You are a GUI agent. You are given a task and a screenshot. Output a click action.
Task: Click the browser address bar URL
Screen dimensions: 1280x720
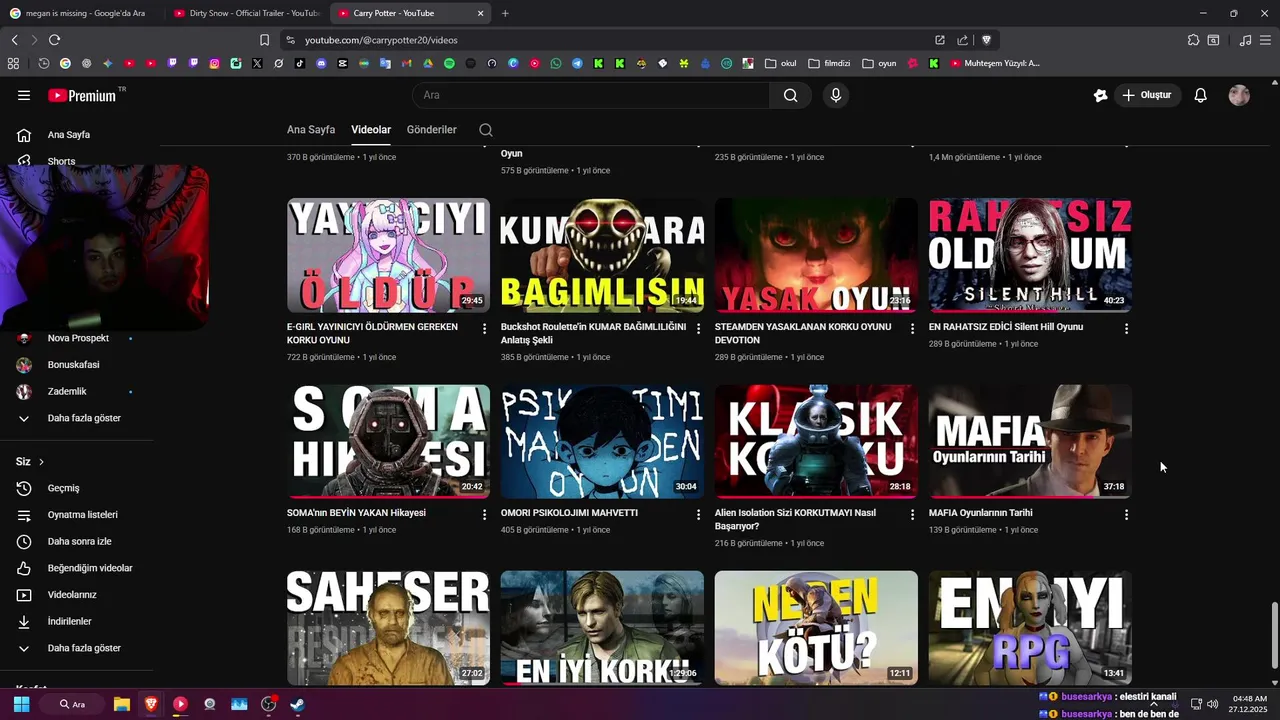tap(381, 40)
